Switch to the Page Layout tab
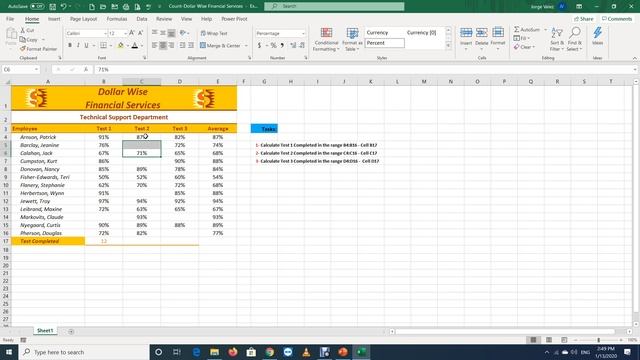This screenshot has width=640, height=360. 83,19
